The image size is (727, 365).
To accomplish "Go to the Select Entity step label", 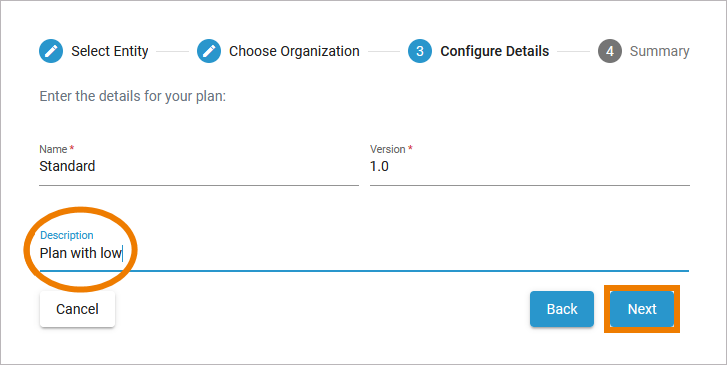I will click(110, 51).
